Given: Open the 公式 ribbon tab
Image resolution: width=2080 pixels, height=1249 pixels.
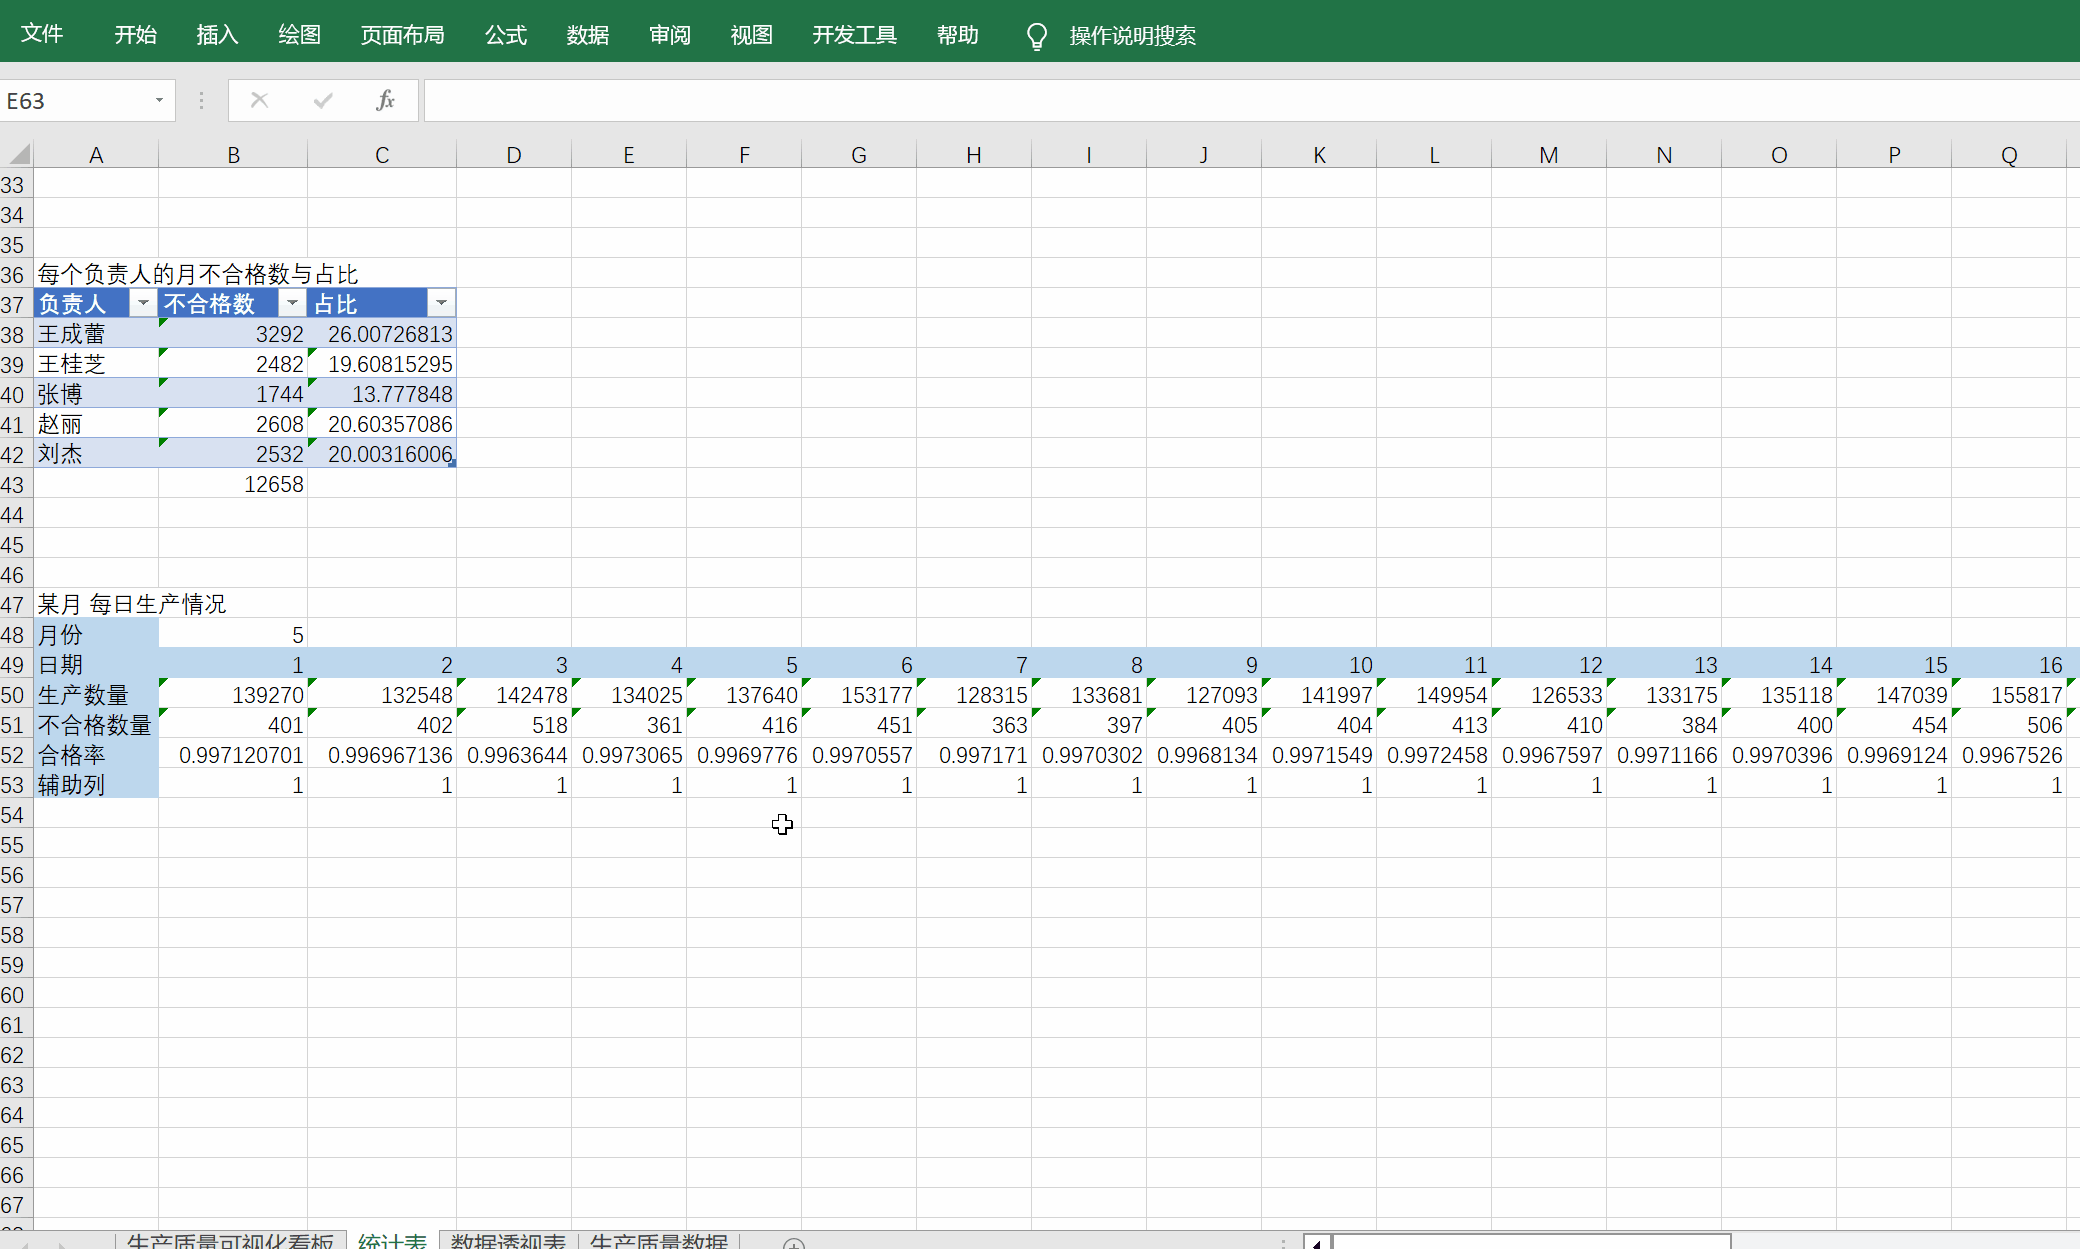Looking at the screenshot, I should 505,35.
